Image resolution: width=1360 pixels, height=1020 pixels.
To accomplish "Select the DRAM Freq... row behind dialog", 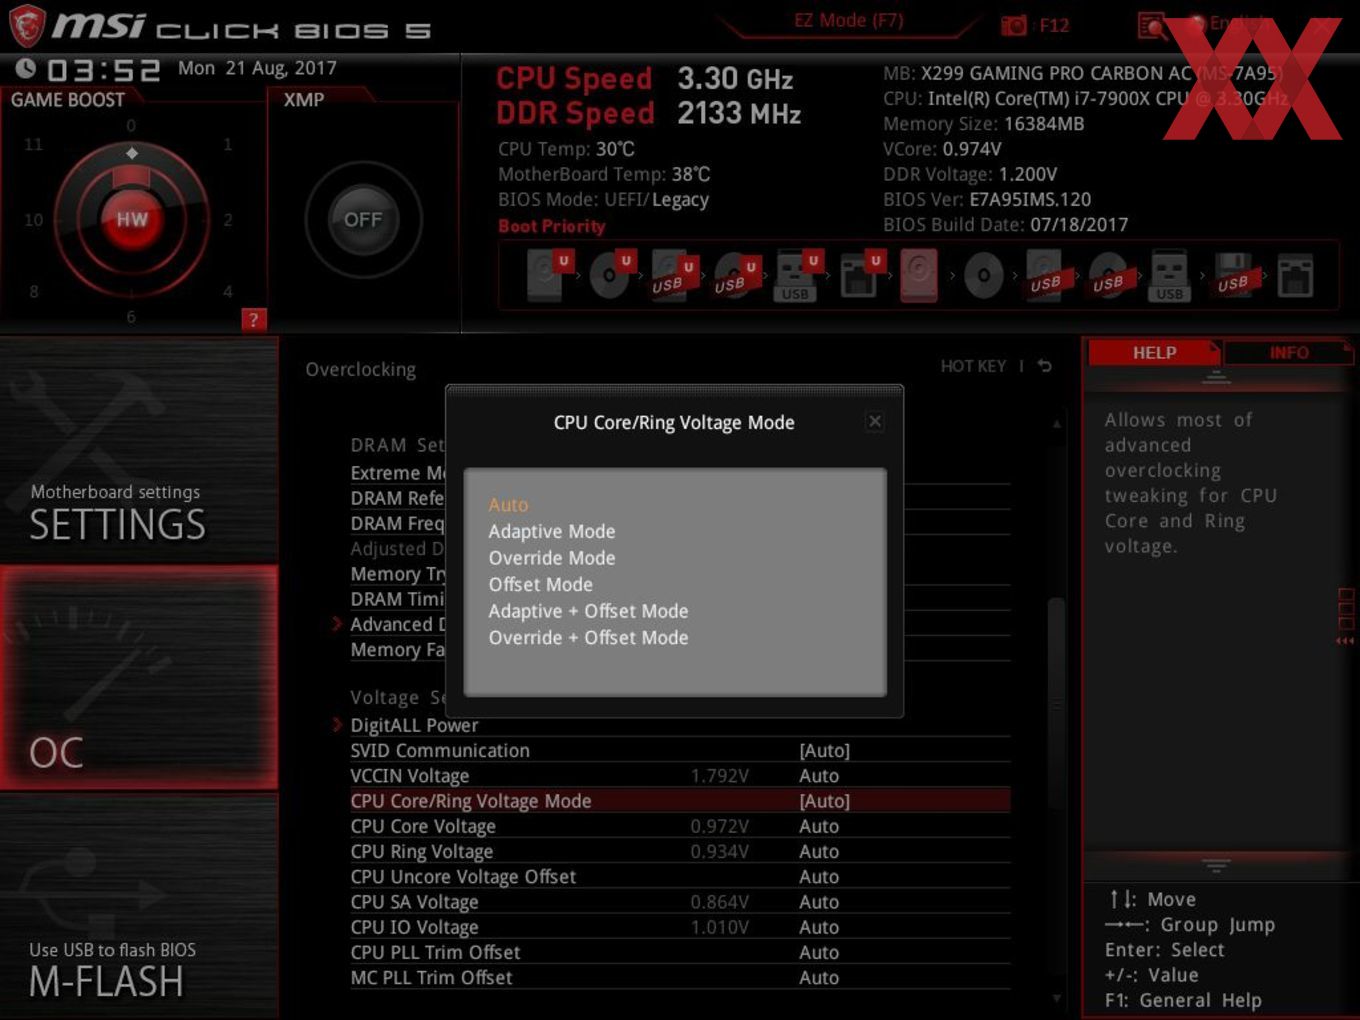I will pos(397,523).
